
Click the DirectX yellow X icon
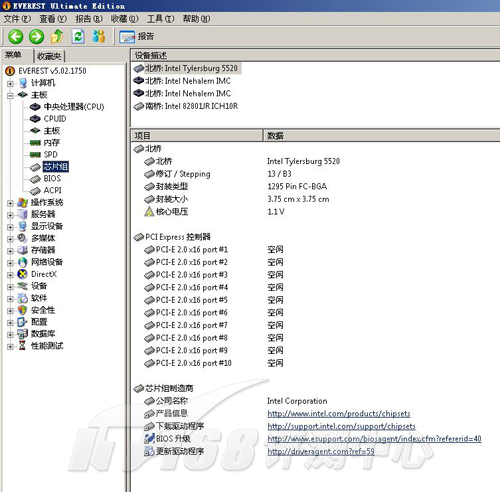coord(22,274)
